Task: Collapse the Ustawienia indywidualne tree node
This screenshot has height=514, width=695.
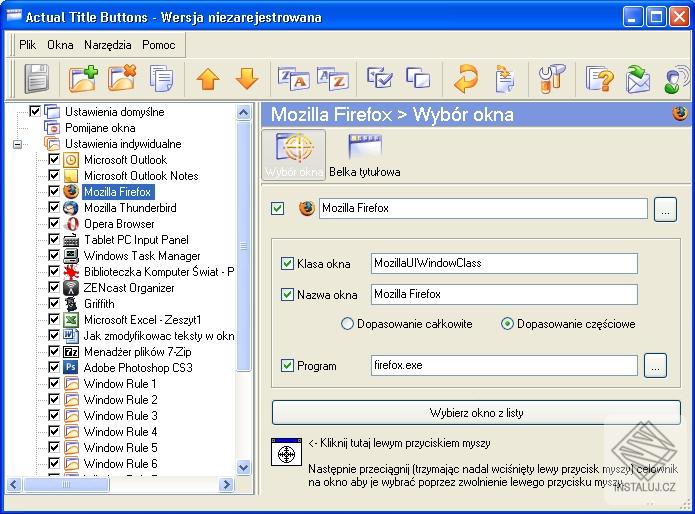Action: pyautogui.click(x=17, y=144)
